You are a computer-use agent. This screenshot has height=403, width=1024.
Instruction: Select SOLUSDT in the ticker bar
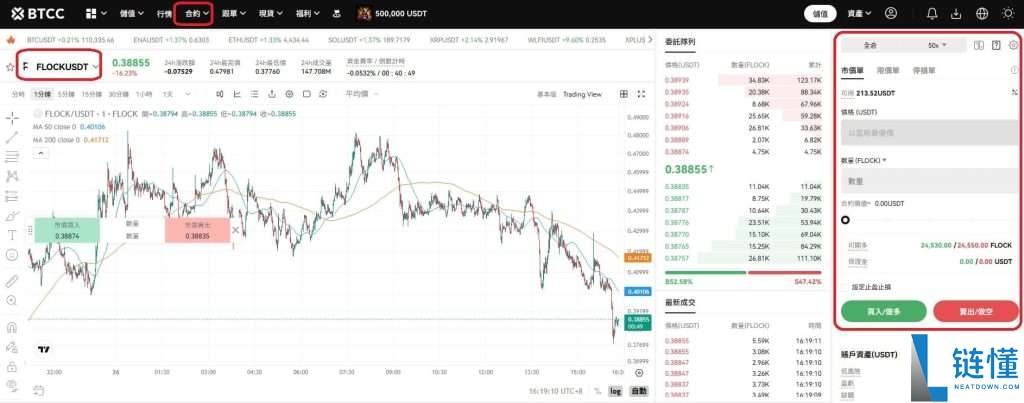click(369, 40)
